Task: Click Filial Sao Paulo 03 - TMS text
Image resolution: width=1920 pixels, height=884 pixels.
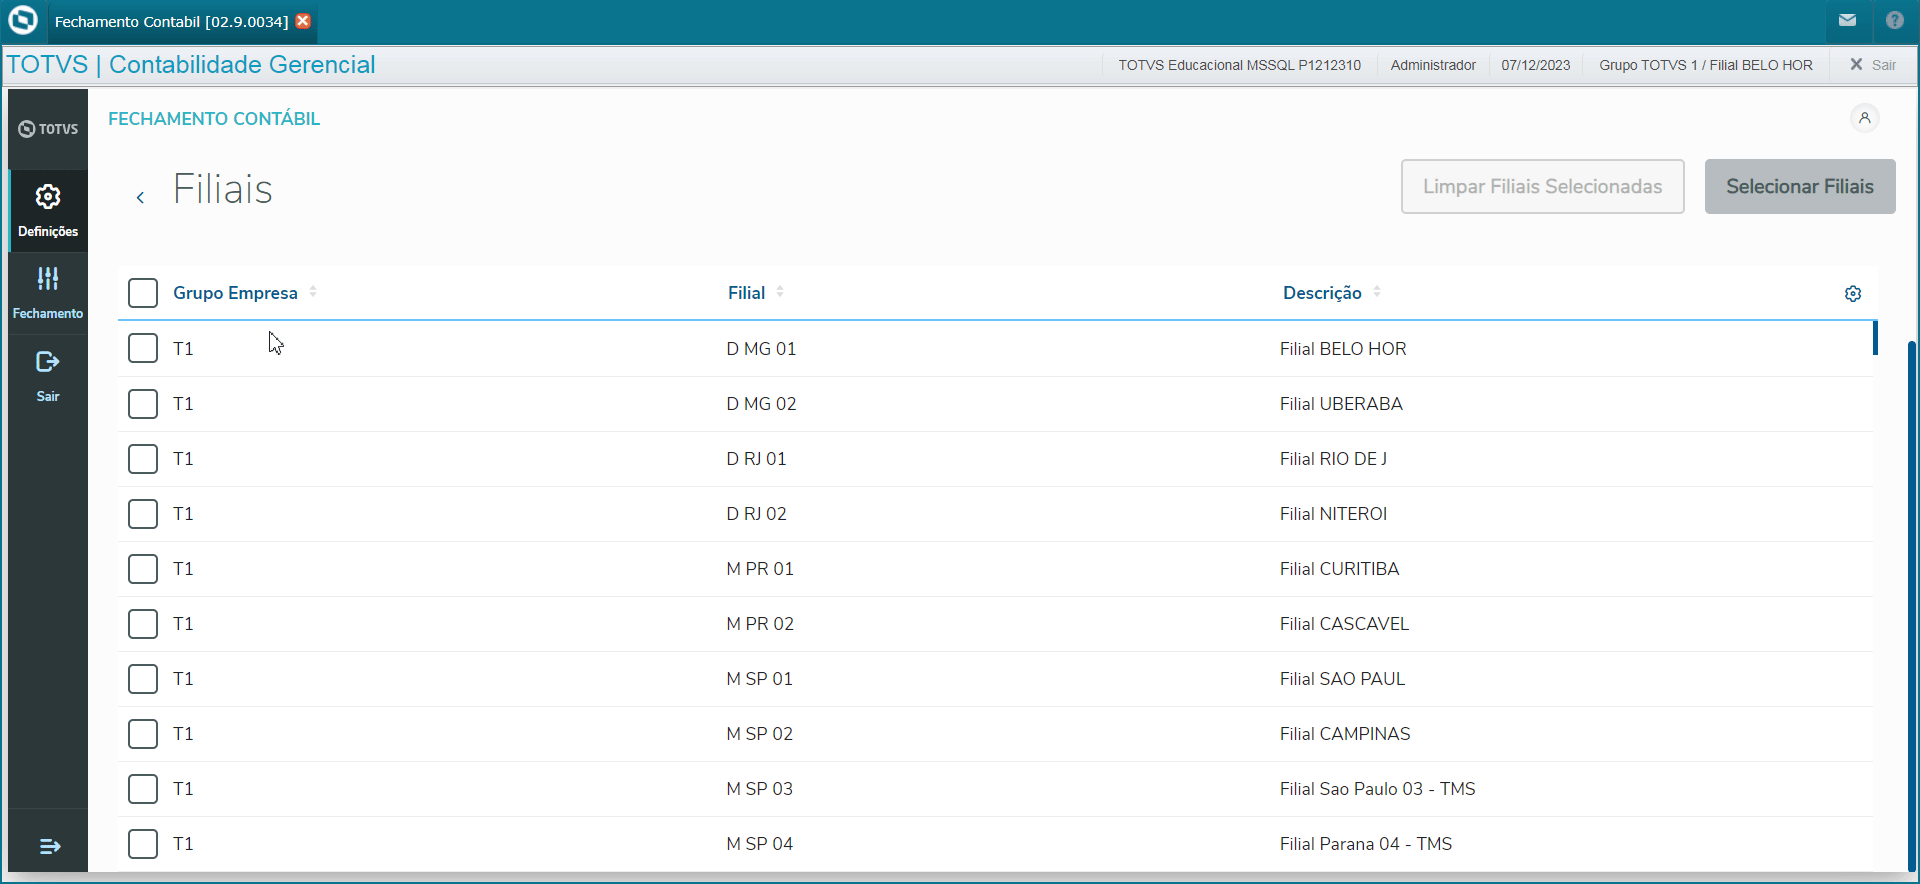Action: pyautogui.click(x=1378, y=789)
